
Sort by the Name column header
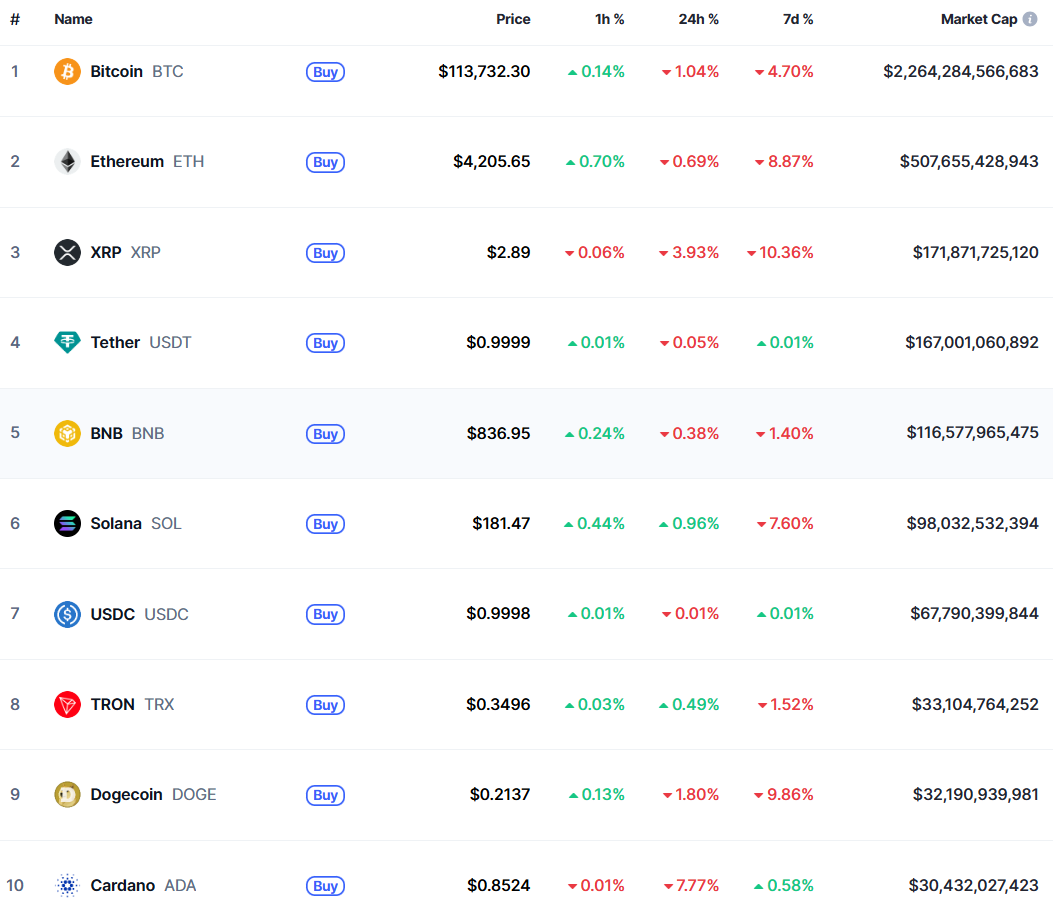tap(73, 19)
